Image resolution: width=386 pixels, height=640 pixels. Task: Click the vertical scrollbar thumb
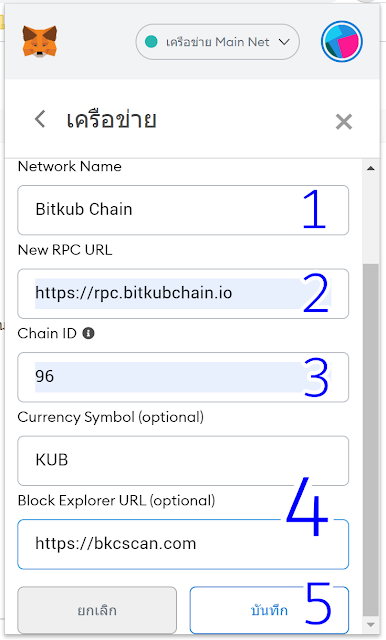tap(370, 440)
